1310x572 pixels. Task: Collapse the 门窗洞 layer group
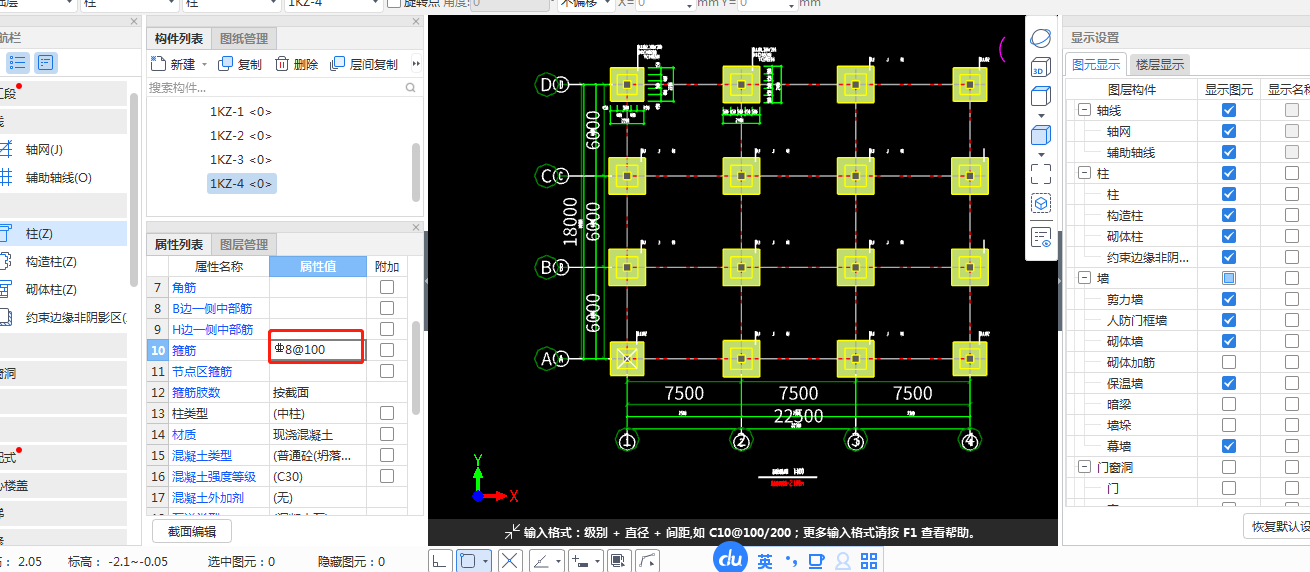click(1084, 467)
